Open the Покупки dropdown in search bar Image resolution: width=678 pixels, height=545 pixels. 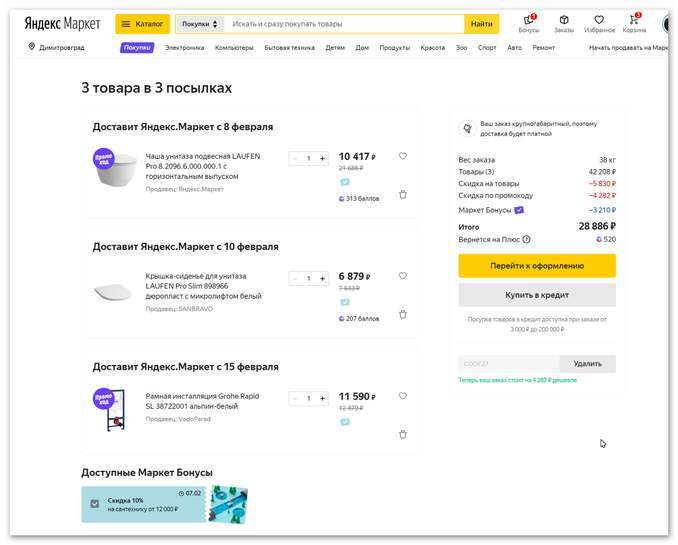199,23
